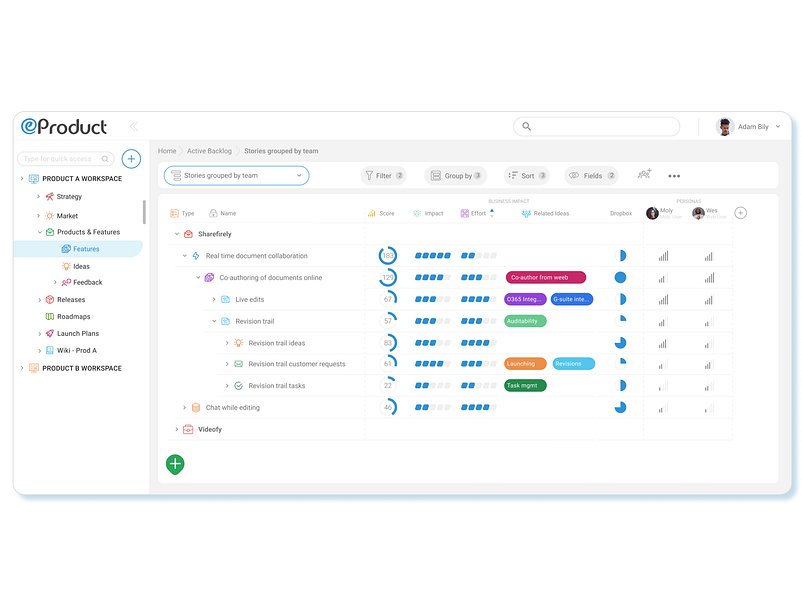This screenshot has height=600, width=802.
Task: Toggle Effort column sort arrows
Action: [x=492, y=213]
